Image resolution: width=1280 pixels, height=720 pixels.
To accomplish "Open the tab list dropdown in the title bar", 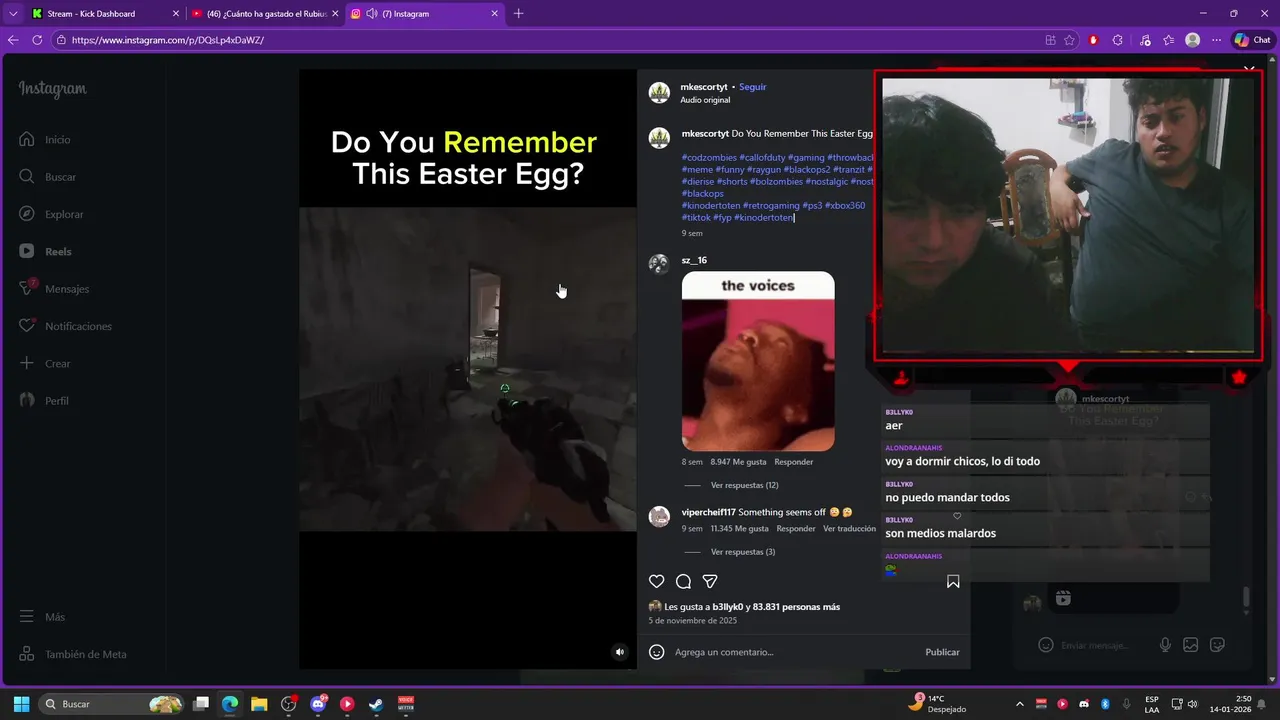I will point(13,14).
